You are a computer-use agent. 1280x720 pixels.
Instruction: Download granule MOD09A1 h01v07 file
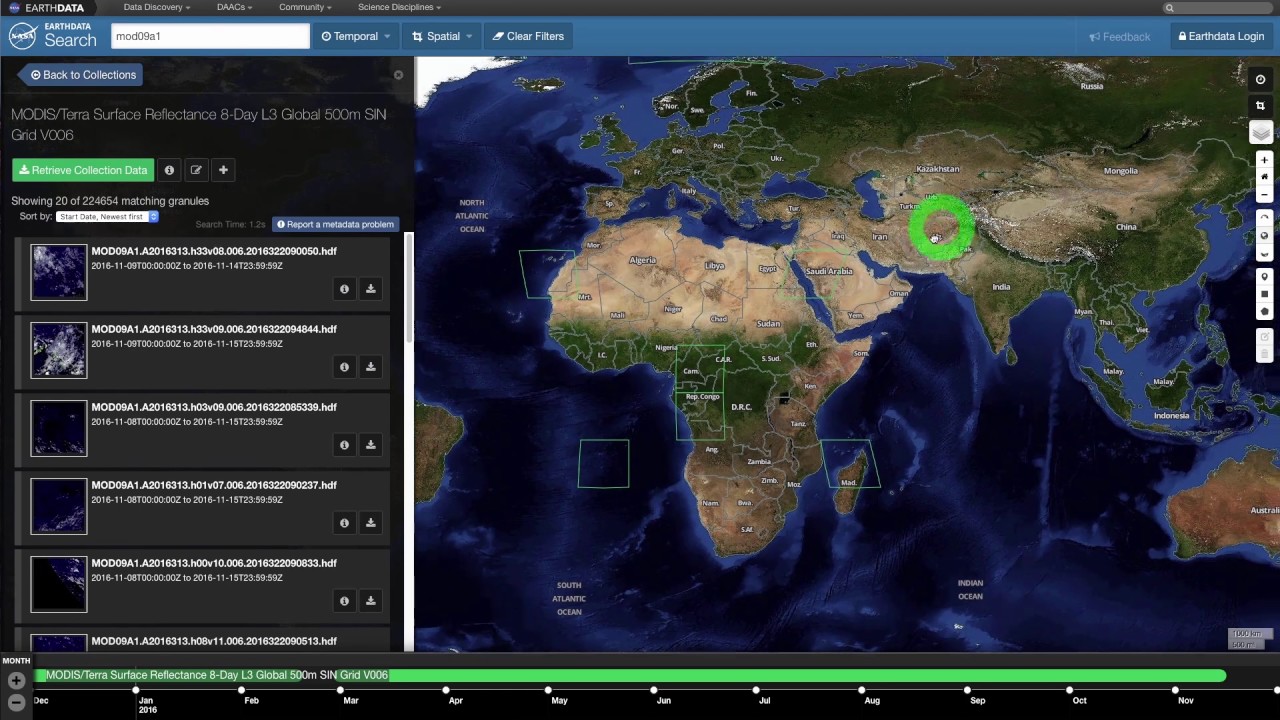tap(370, 523)
